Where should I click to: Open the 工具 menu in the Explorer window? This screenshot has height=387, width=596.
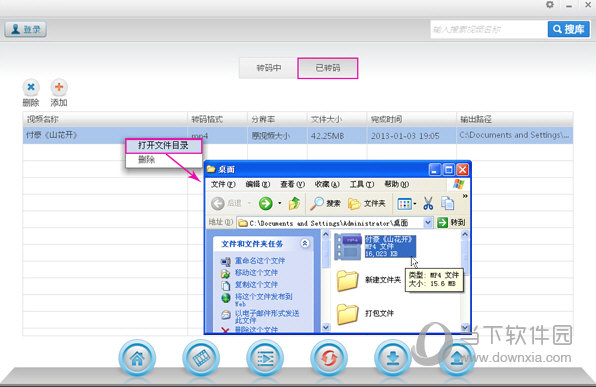tap(361, 184)
